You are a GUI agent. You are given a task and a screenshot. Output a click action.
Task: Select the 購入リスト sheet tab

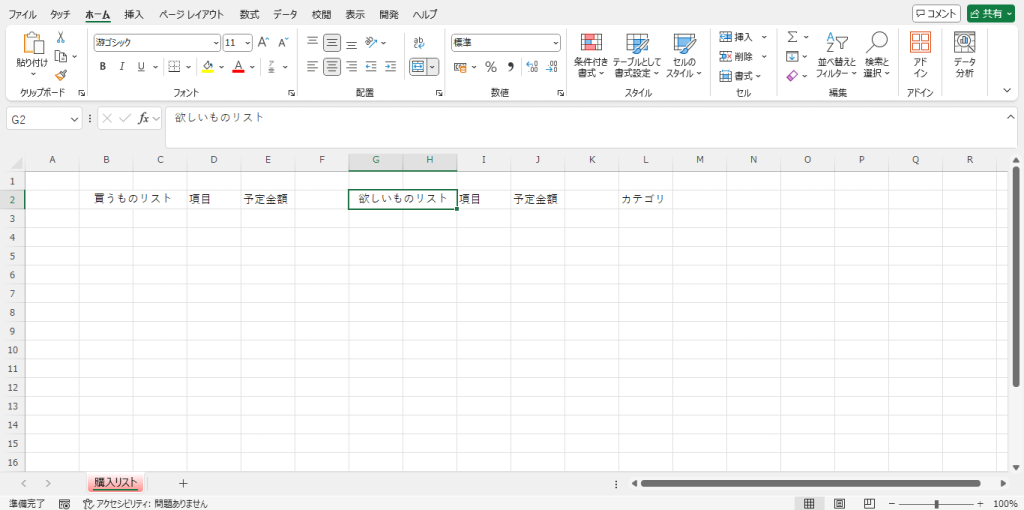[115, 483]
